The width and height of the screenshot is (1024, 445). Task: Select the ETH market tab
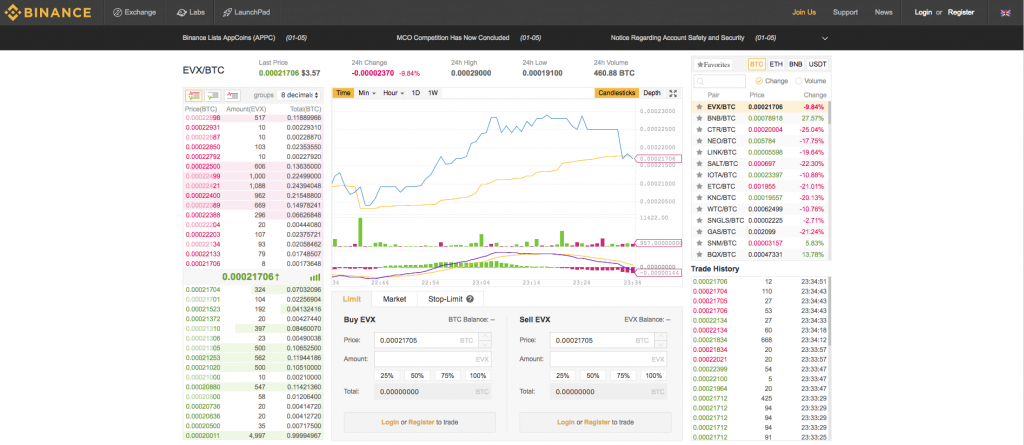pyautogui.click(x=776, y=63)
